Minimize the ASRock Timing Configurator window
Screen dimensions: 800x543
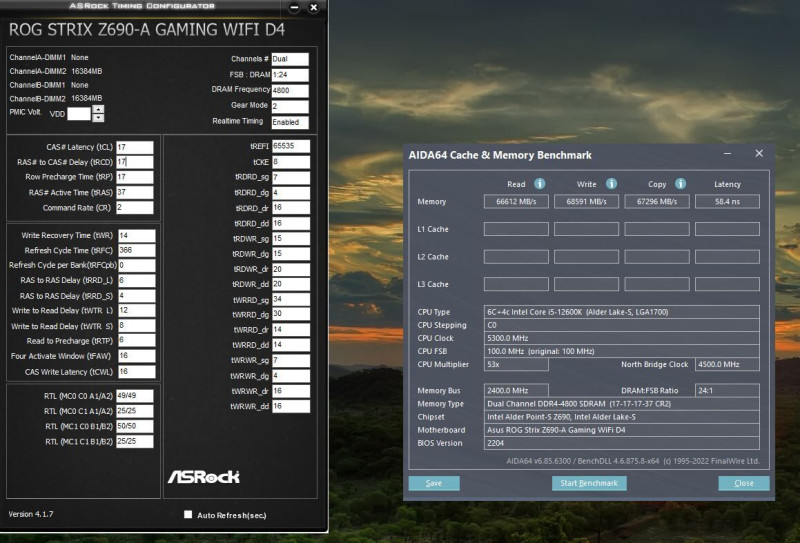tap(294, 8)
